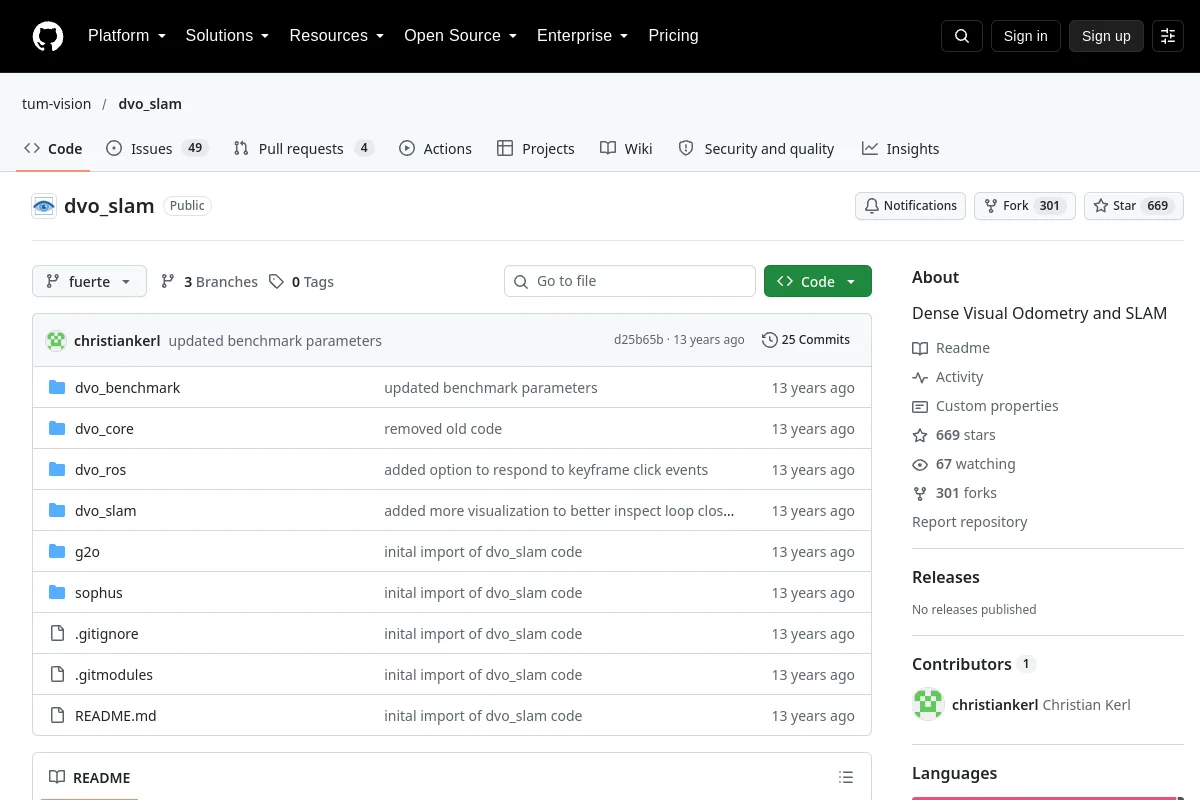Open the christiankerl author name in commit row
The image size is (1200, 800).
point(117,340)
